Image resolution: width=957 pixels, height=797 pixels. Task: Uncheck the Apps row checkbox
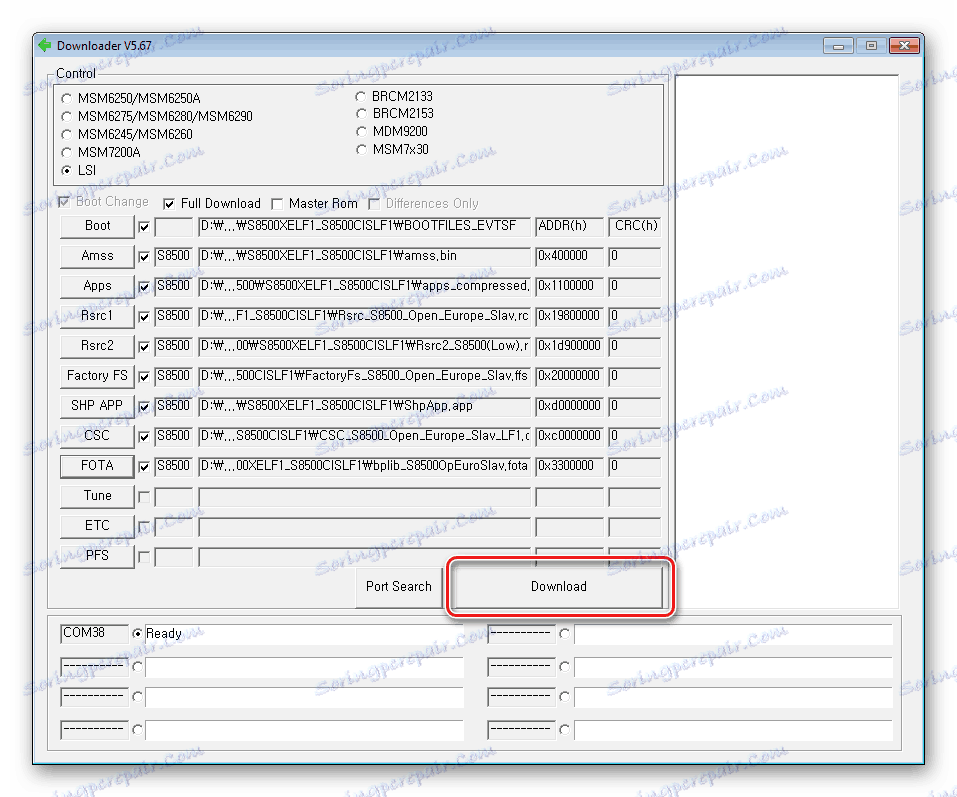click(x=144, y=287)
